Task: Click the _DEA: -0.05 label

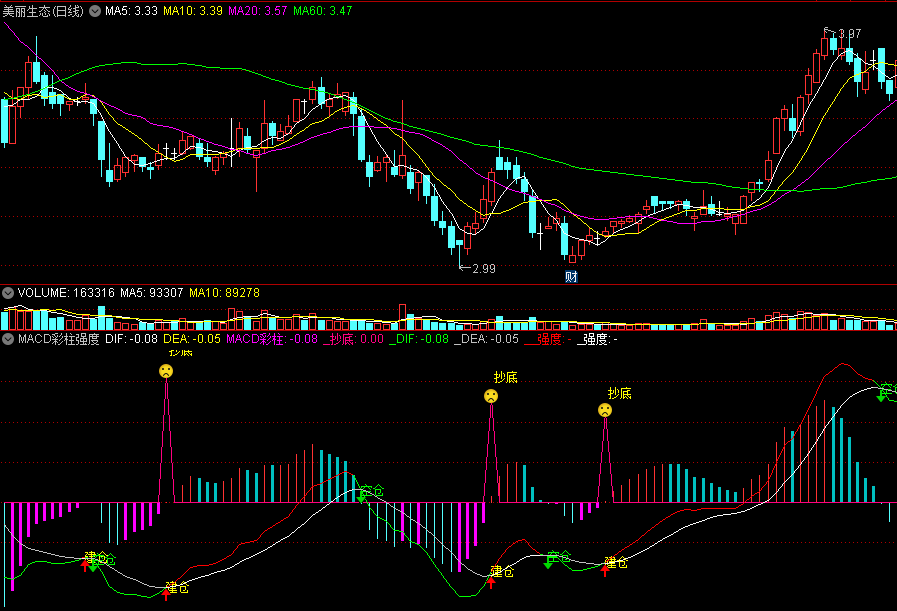Action: [486, 339]
